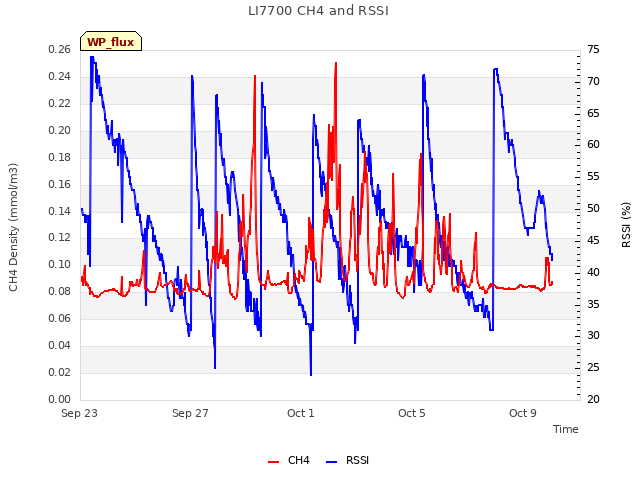640x480 pixels.
Task: Click the 0.04 left axis tick label
Action: (60, 345)
